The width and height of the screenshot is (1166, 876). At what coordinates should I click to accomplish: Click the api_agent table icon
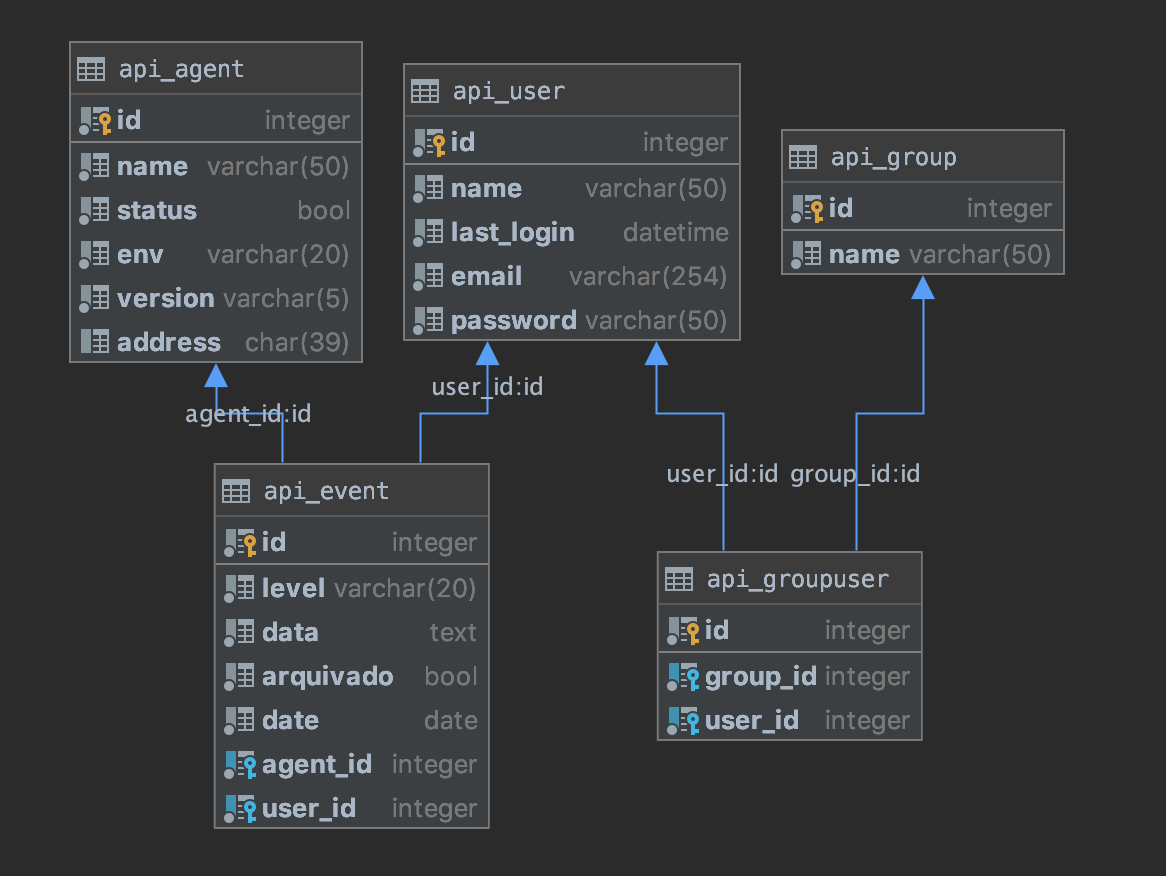coord(91,69)
